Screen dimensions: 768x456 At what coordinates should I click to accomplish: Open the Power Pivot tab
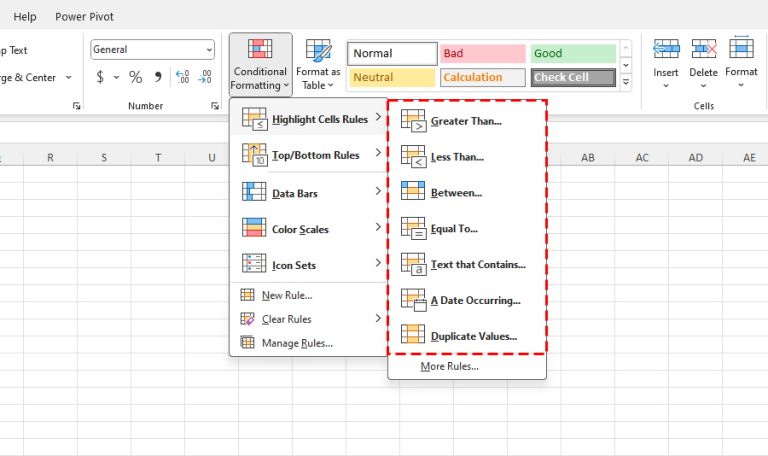(x=84, y=17)
